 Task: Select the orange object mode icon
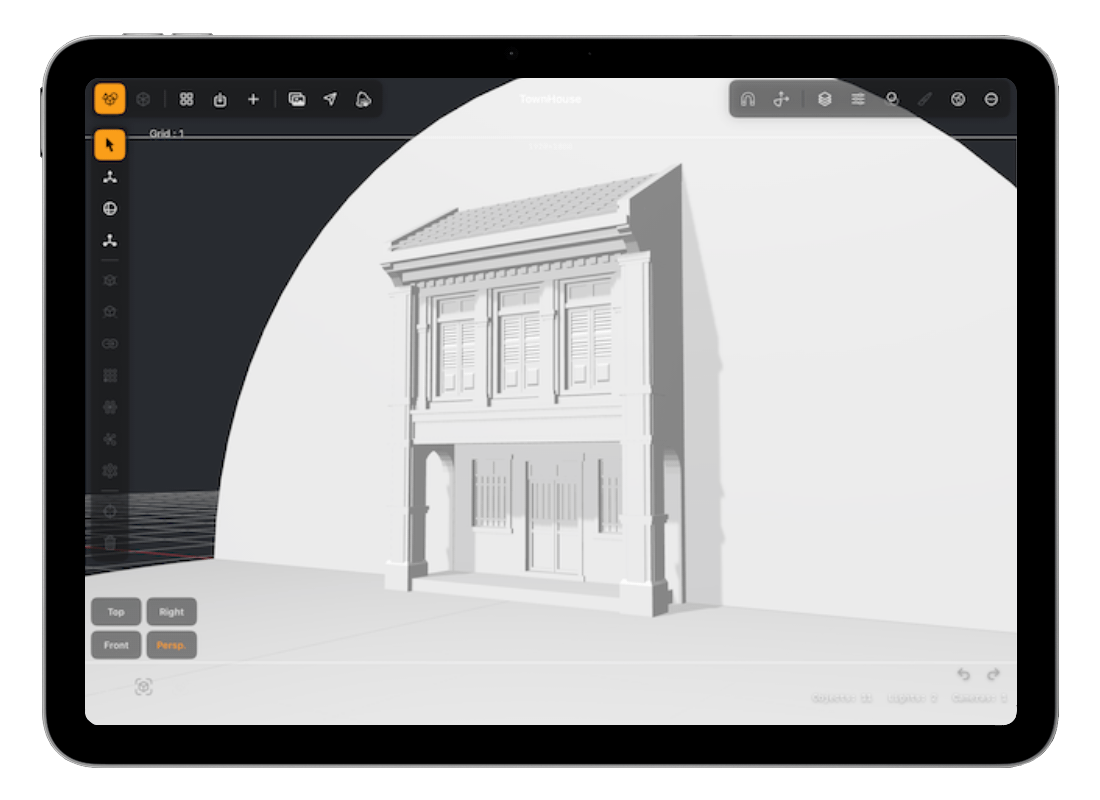coord(109,99)
